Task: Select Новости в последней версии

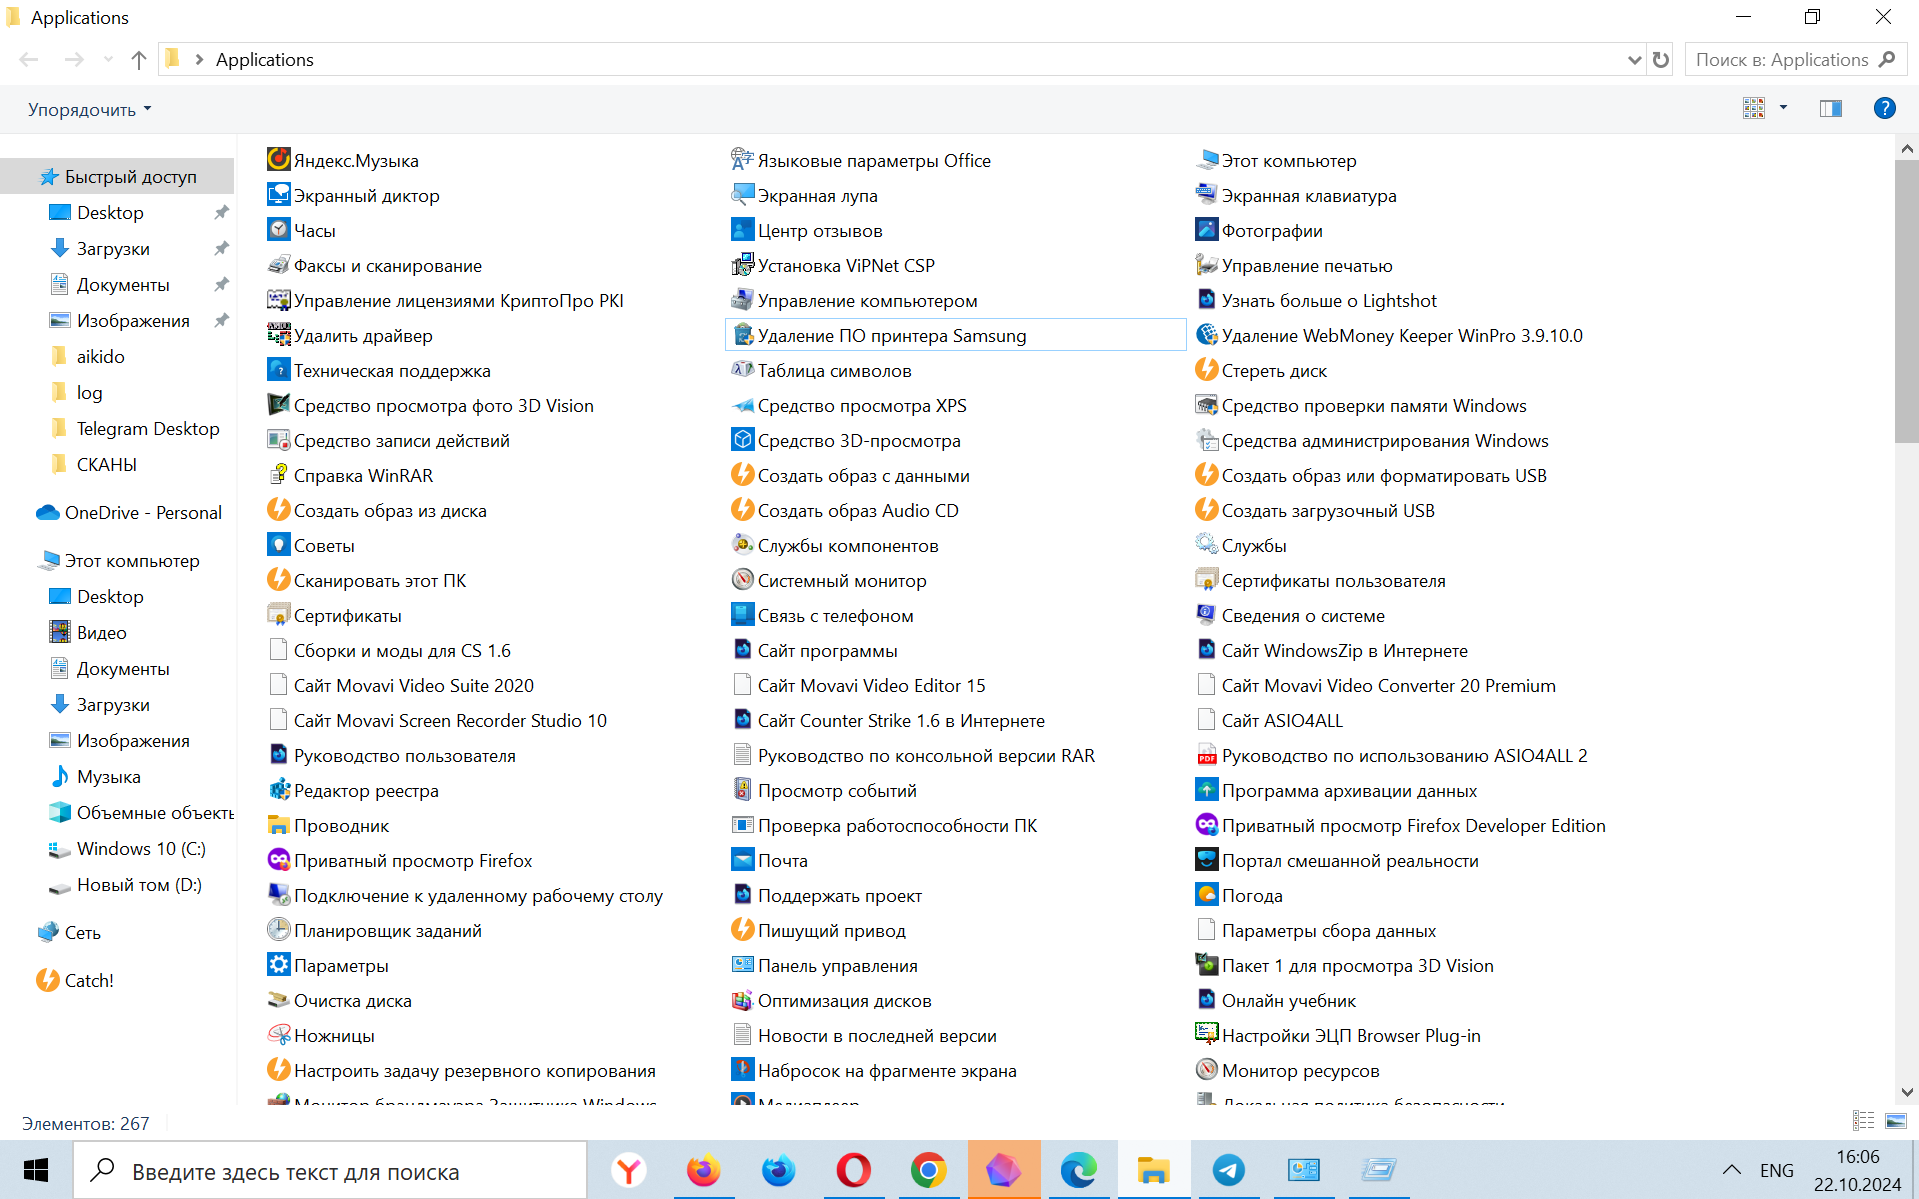Action: coord(864,1035)
